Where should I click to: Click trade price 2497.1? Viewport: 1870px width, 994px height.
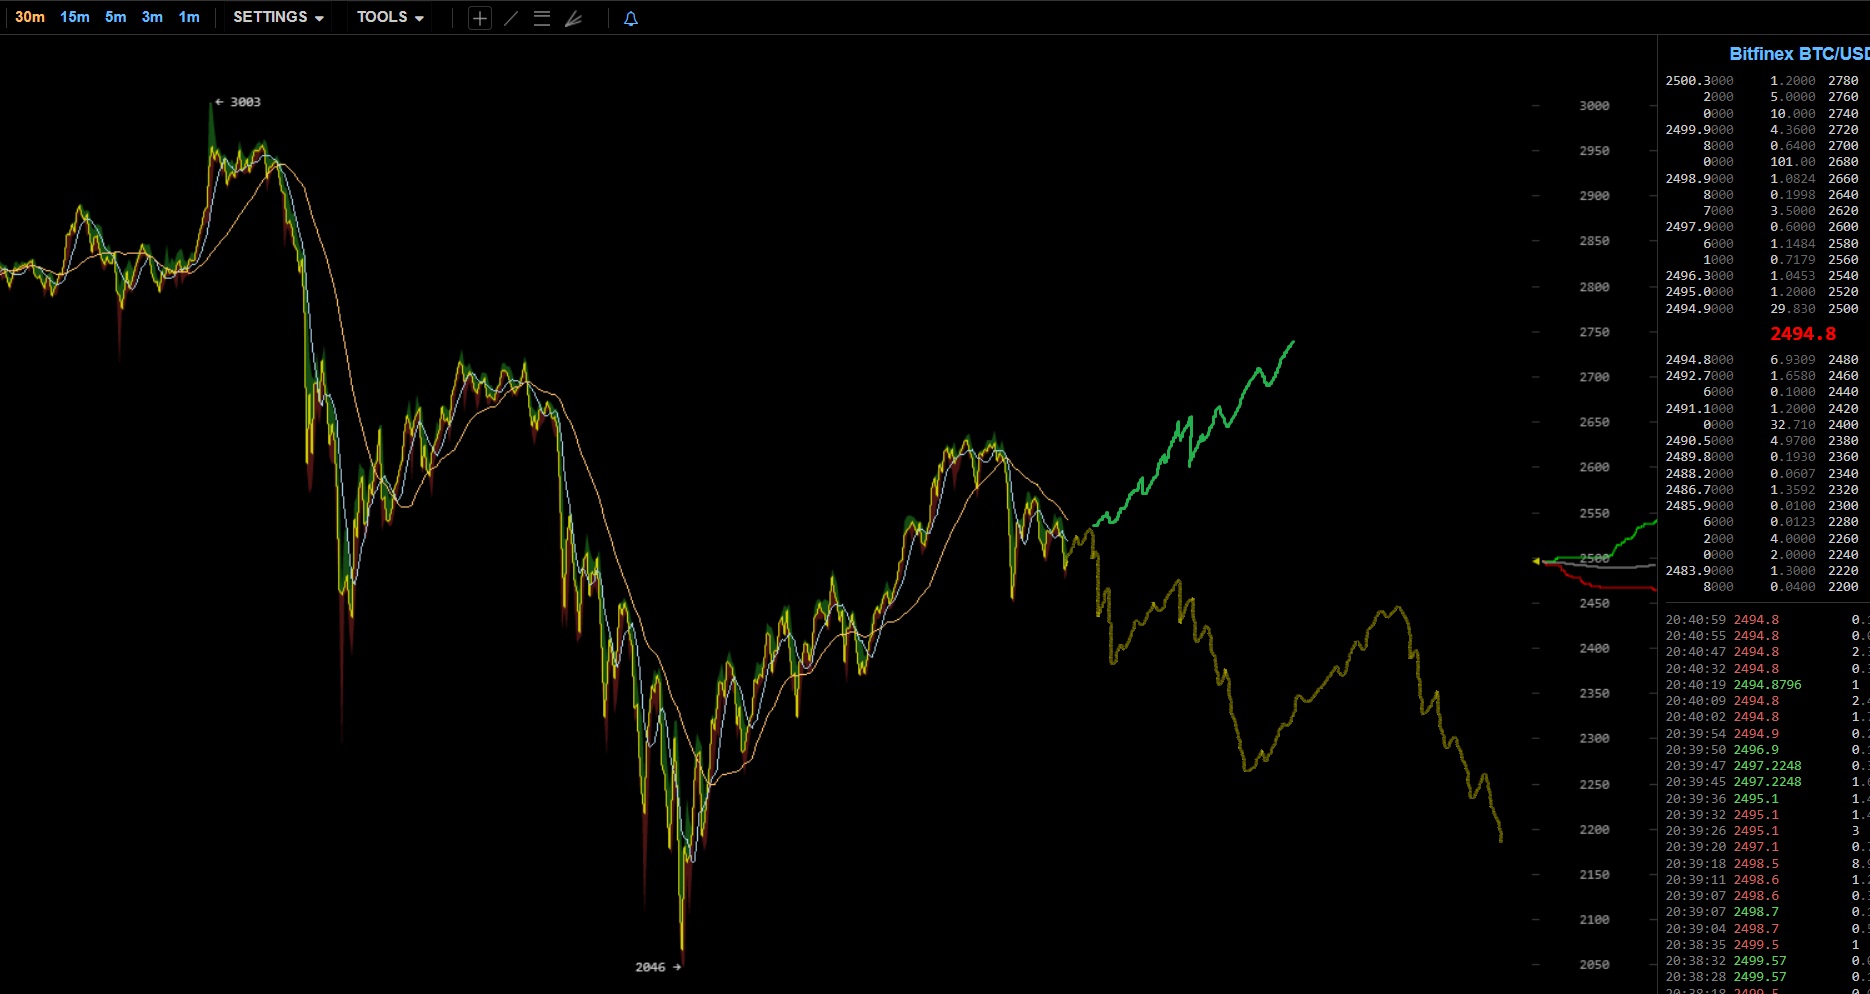(1756, 847)
